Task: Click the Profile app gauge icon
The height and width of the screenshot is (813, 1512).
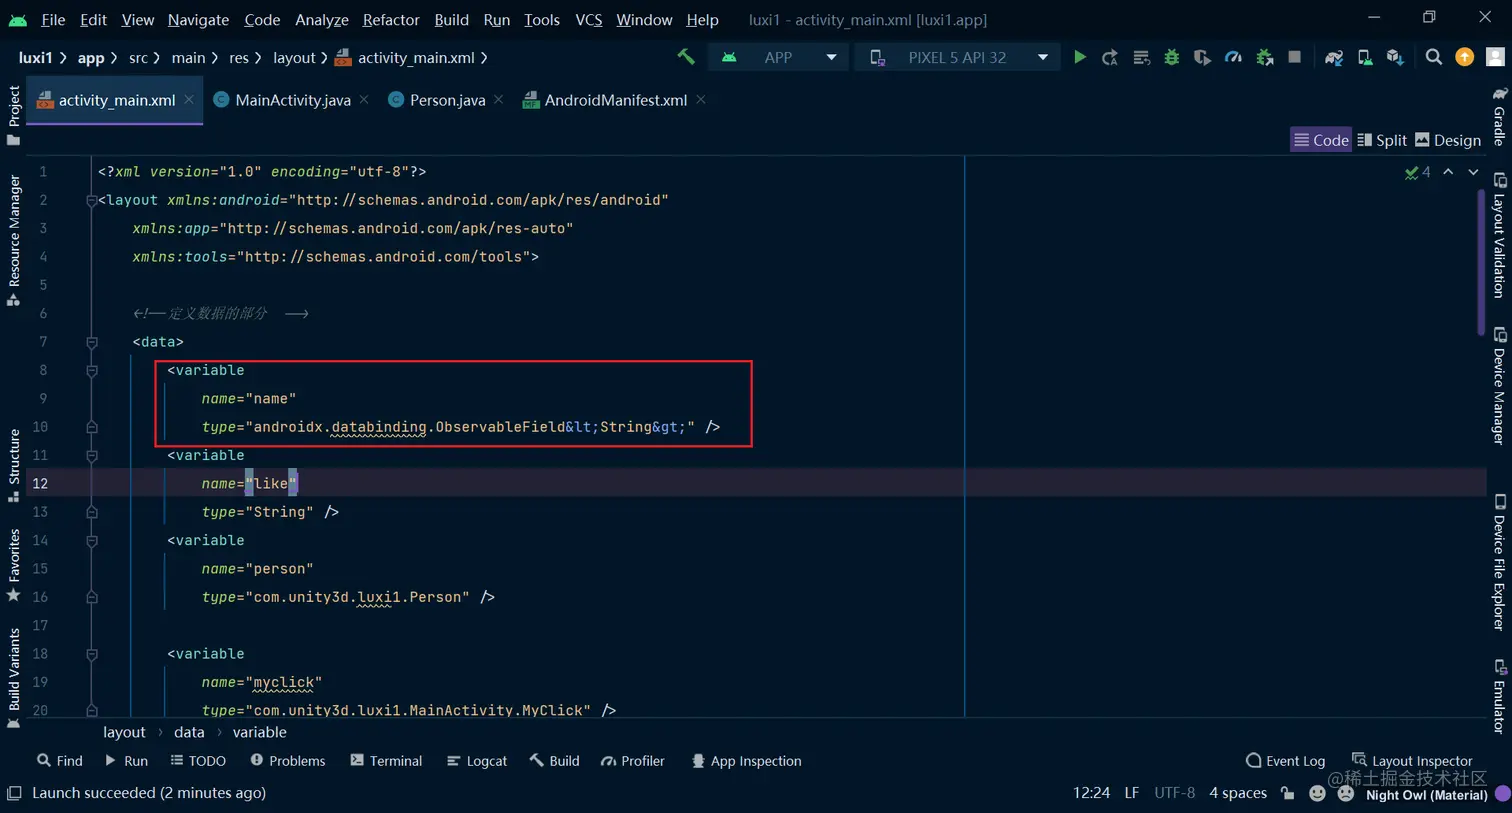Action: 1234,57
